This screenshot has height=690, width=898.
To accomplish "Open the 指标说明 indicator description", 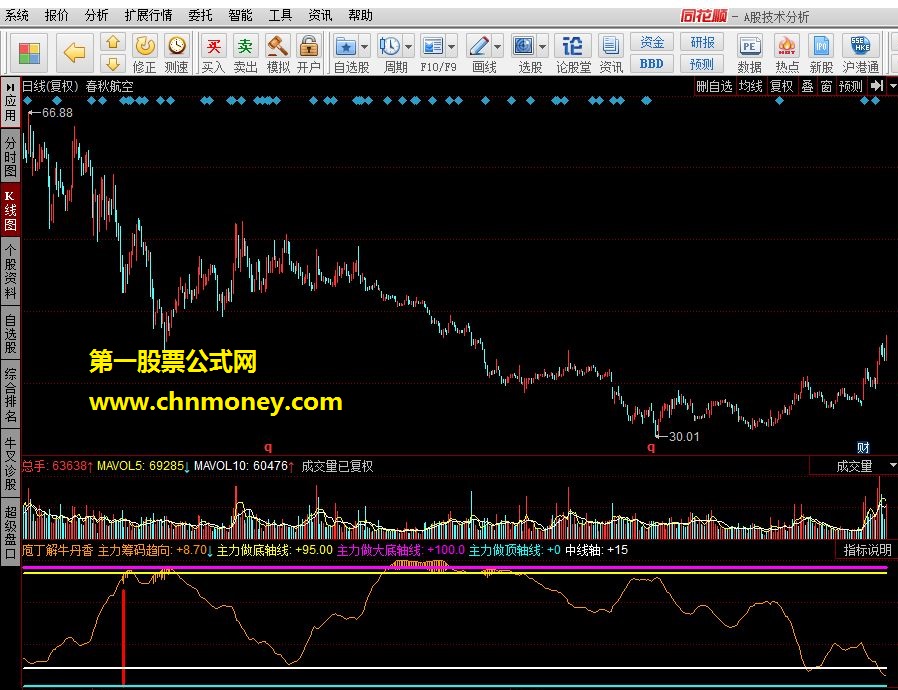I will (x=867, y=550).
